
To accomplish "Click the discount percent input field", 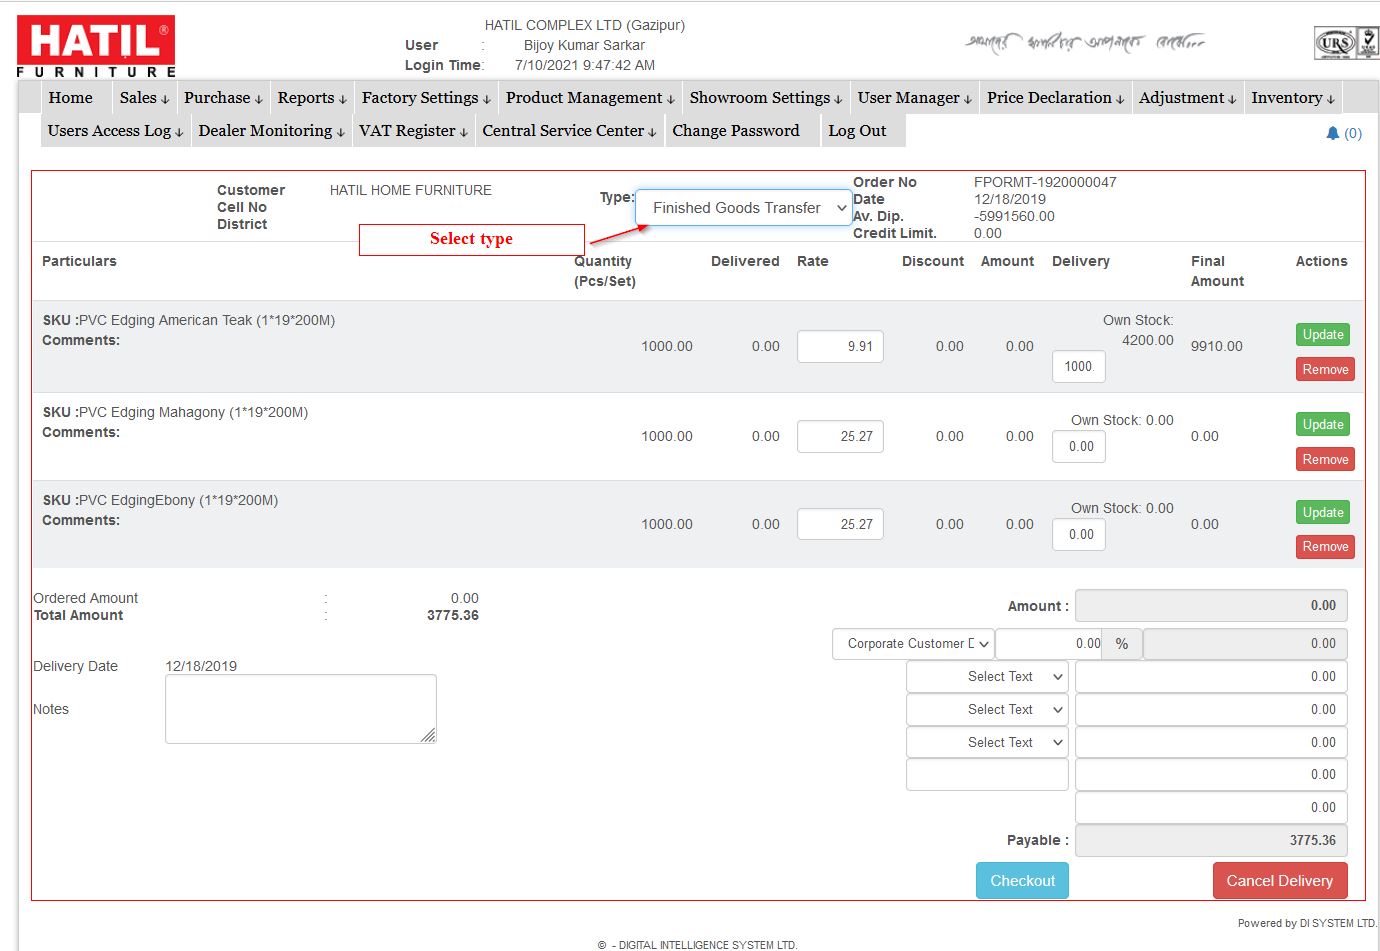I will tap(1050, 644).
